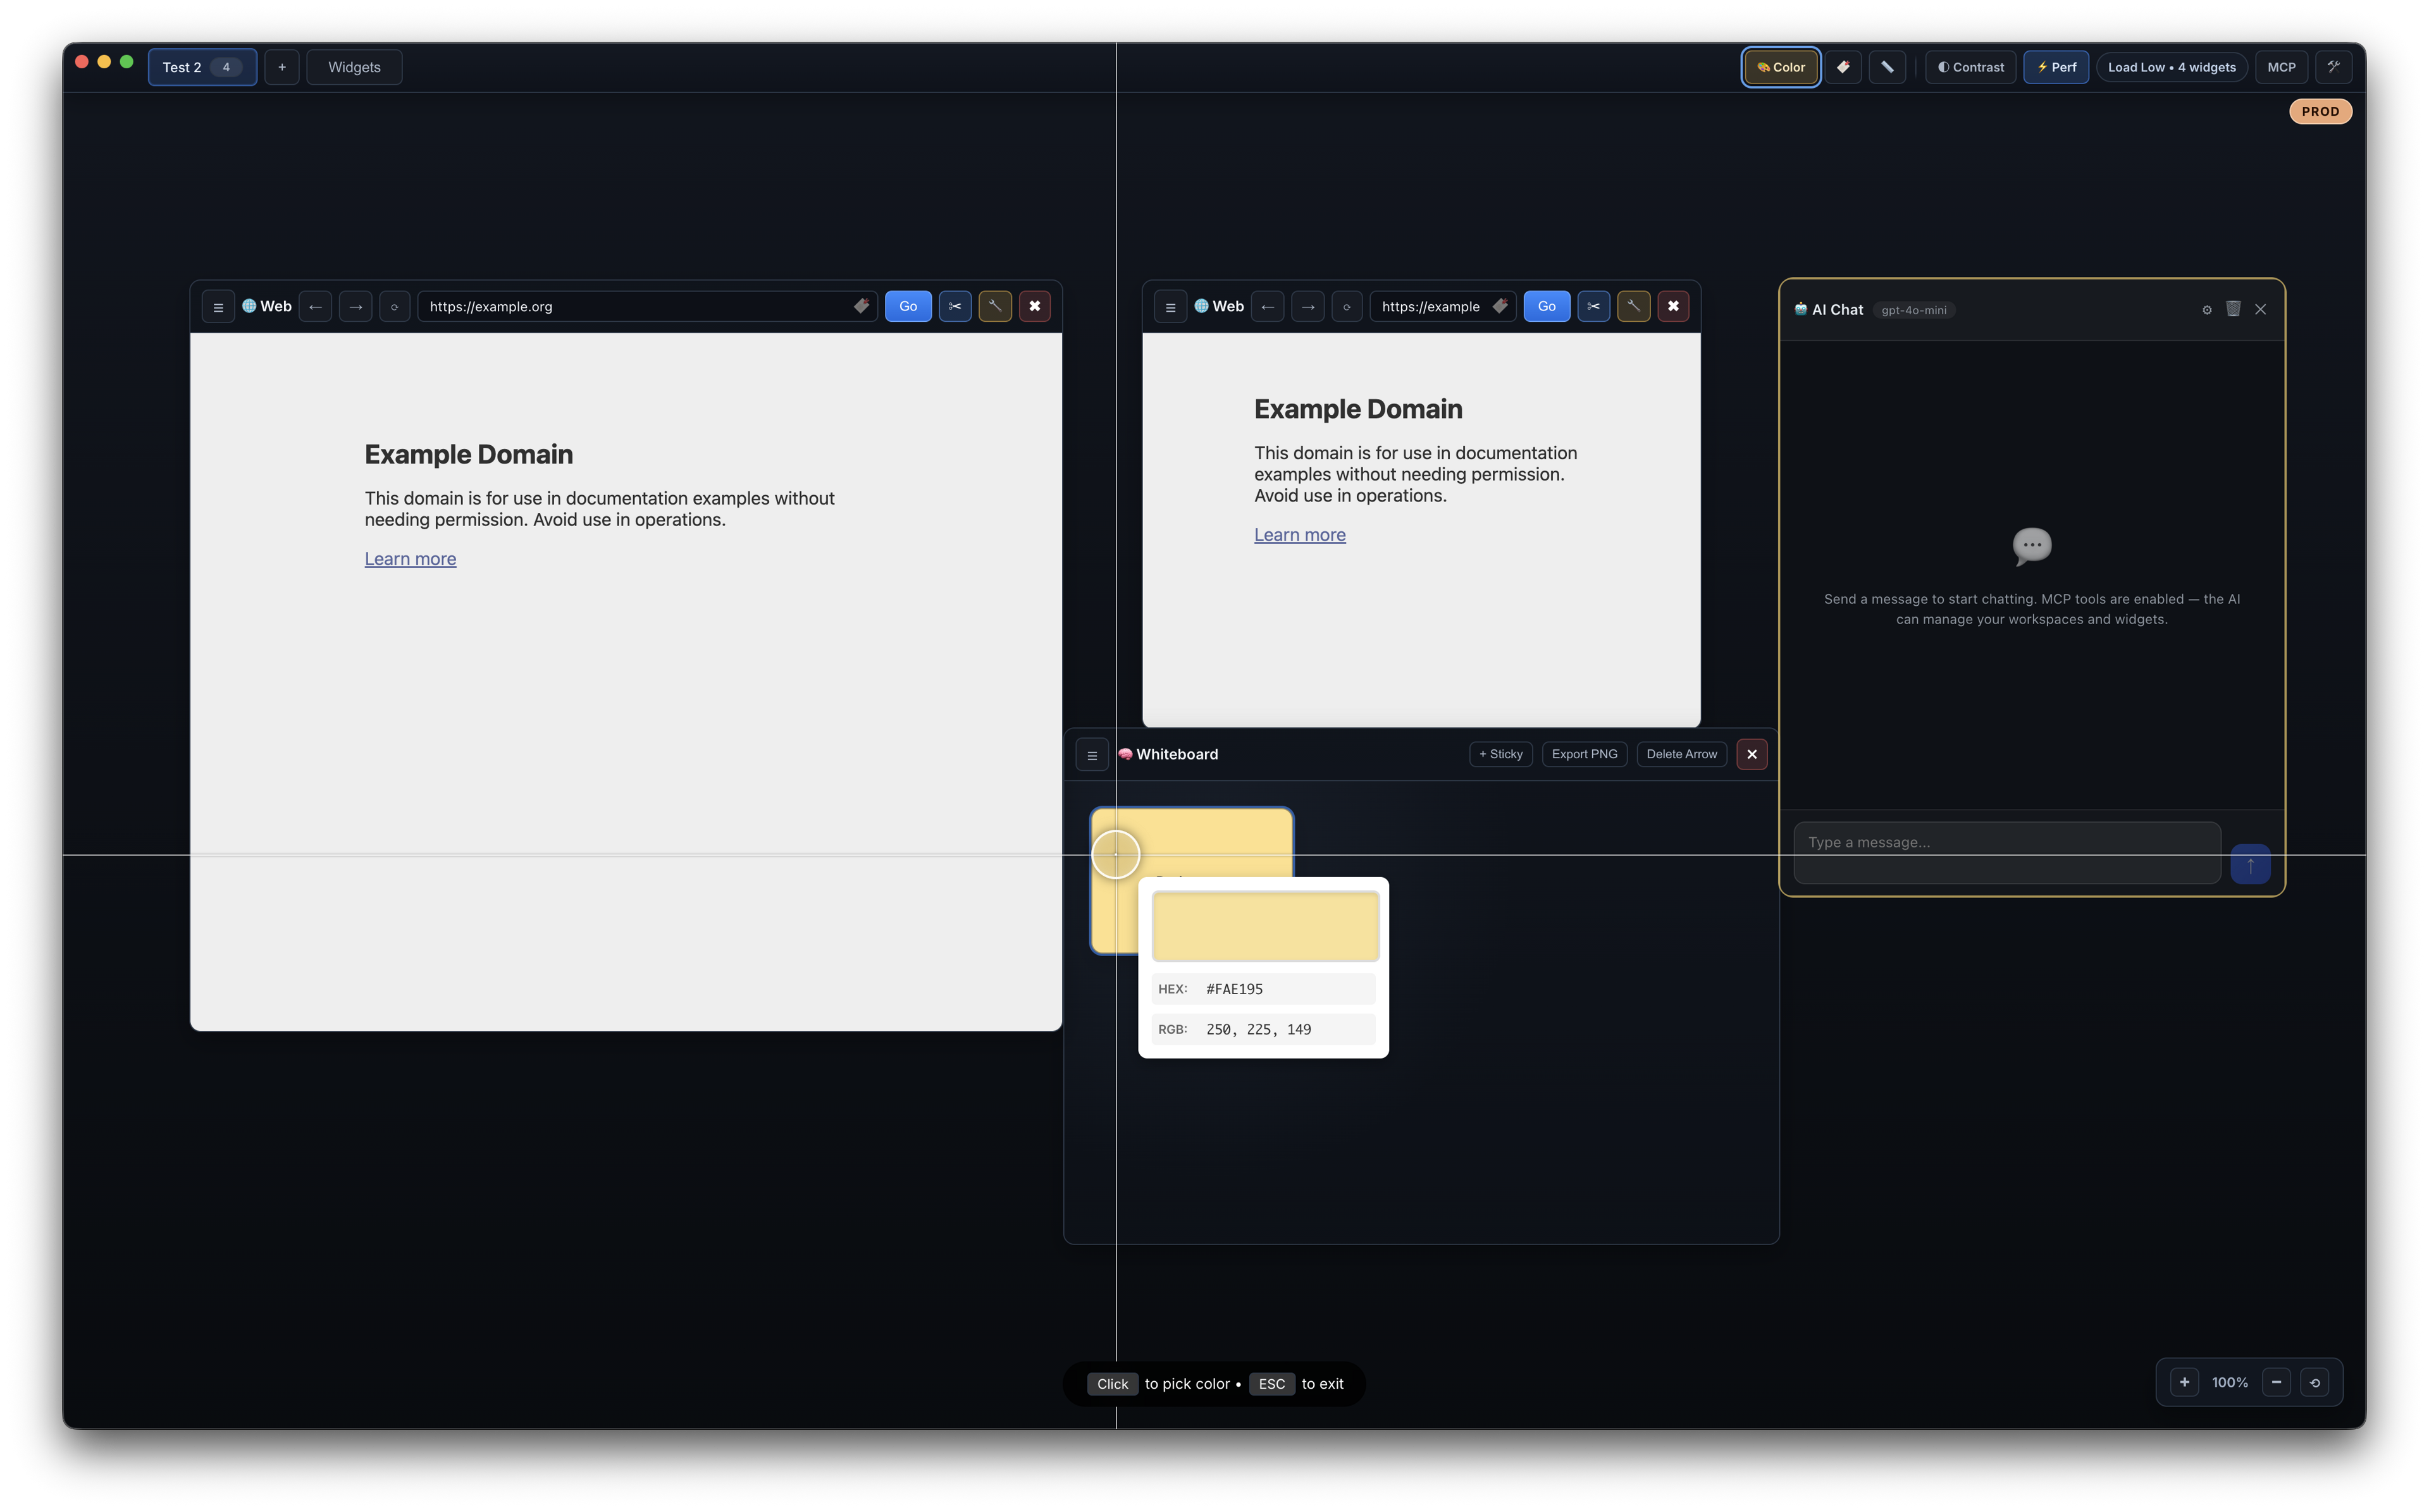
Task: Open wrench tool in Web widget beside AI Chat
Action: 1633,306
